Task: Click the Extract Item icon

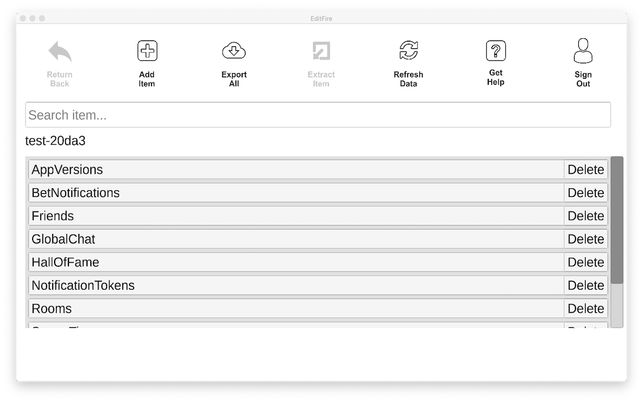Action: [x=321, y=51]
